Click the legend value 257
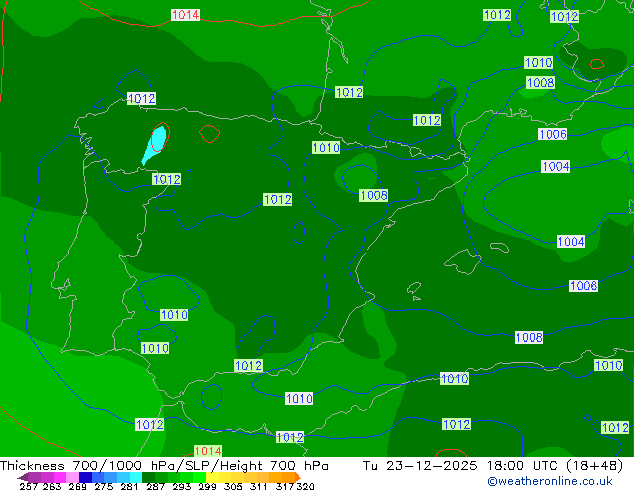 click(x=28, y=486)
